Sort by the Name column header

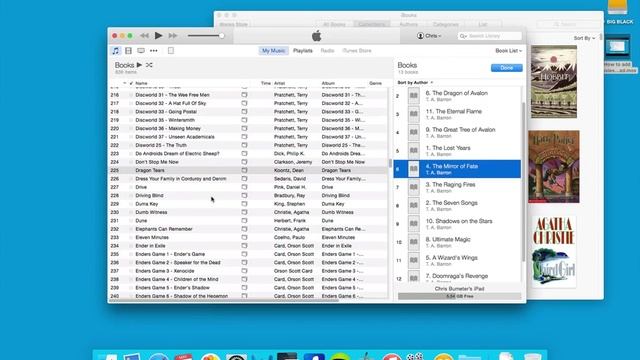coord(141,83)
